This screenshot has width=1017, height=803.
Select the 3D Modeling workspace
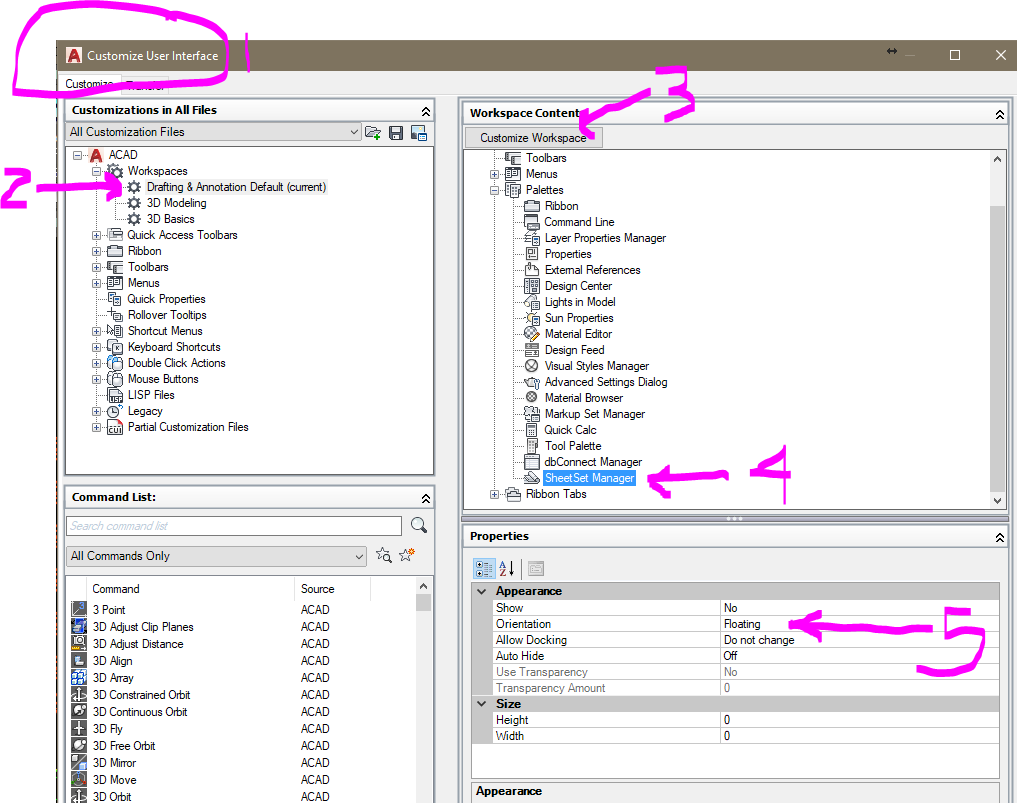(x=176, y=203)
